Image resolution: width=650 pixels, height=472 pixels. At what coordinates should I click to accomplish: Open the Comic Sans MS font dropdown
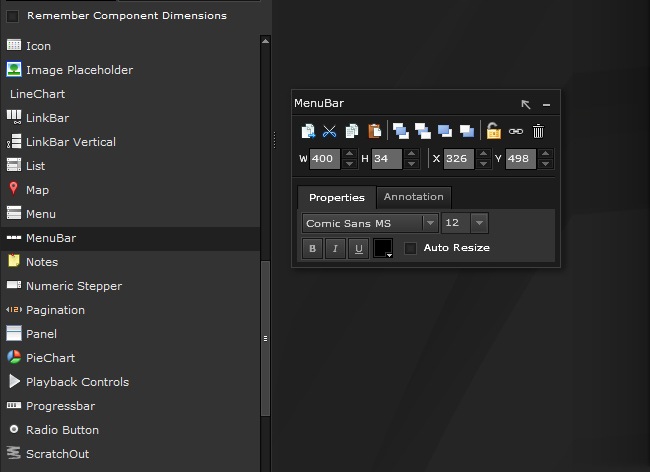pyautogui.click(x=370, y=223)
